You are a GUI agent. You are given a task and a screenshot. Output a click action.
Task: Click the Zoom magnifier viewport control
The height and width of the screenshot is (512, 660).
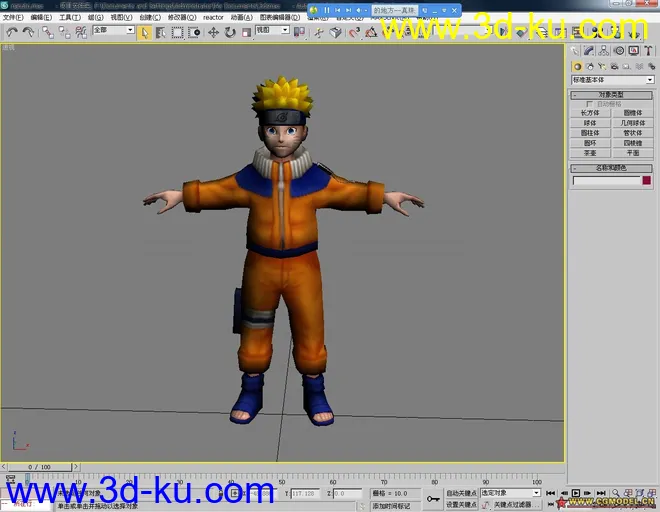tap(616, 493)
